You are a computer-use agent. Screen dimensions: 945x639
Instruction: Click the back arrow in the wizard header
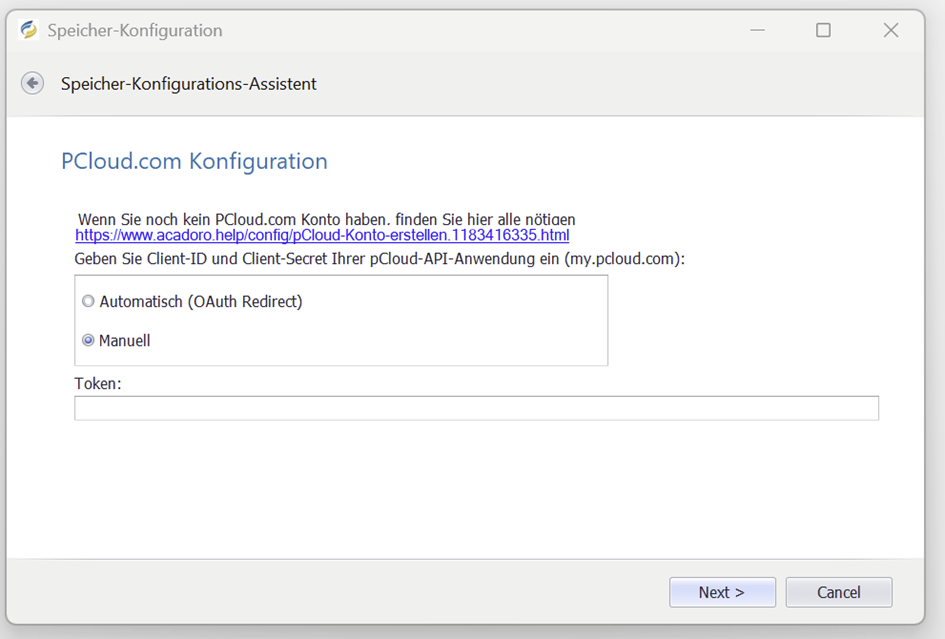coord(33,83)
